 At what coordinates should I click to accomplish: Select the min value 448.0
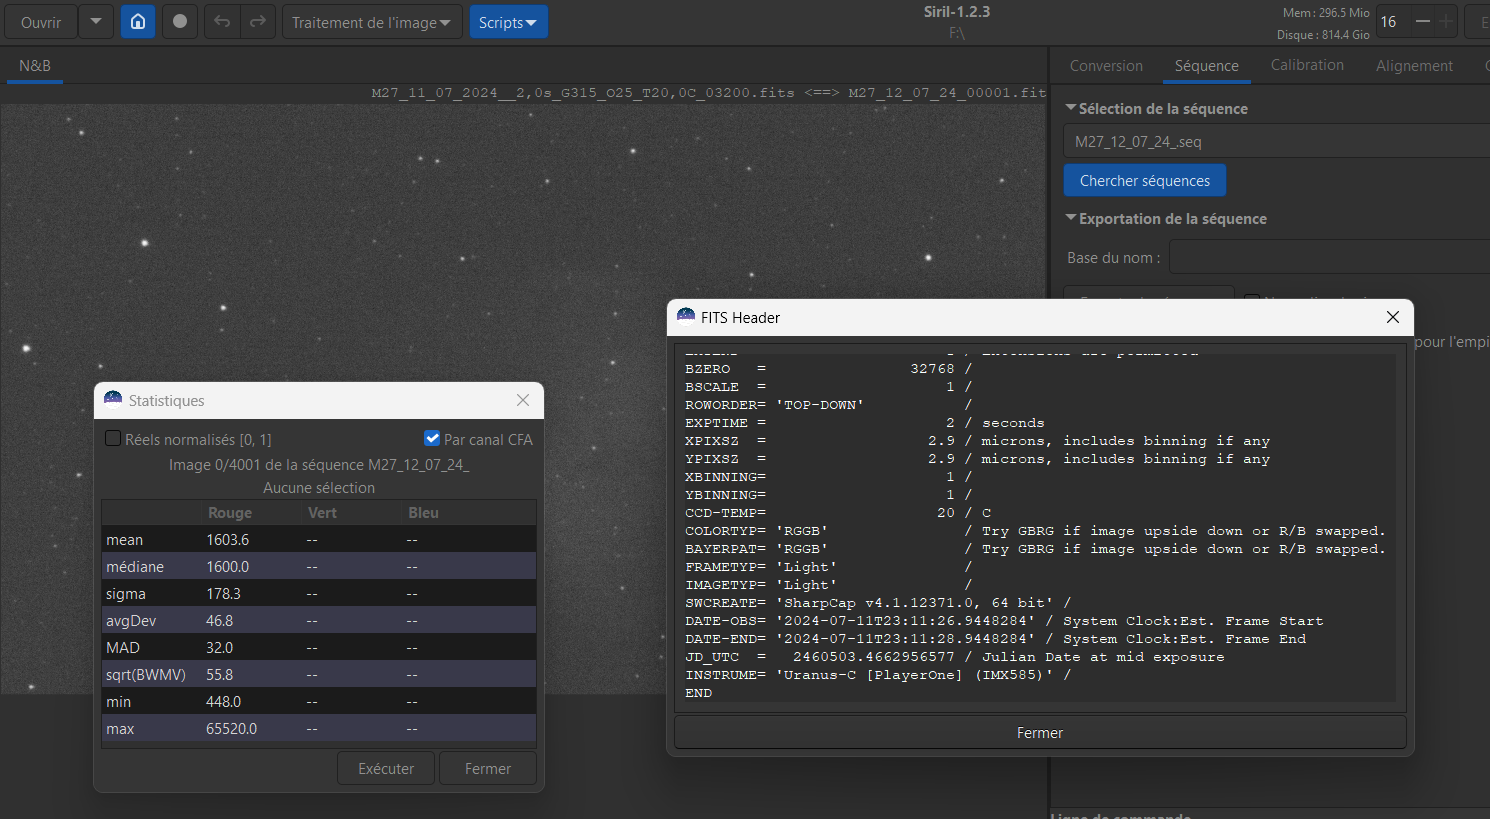pos(223,701)
